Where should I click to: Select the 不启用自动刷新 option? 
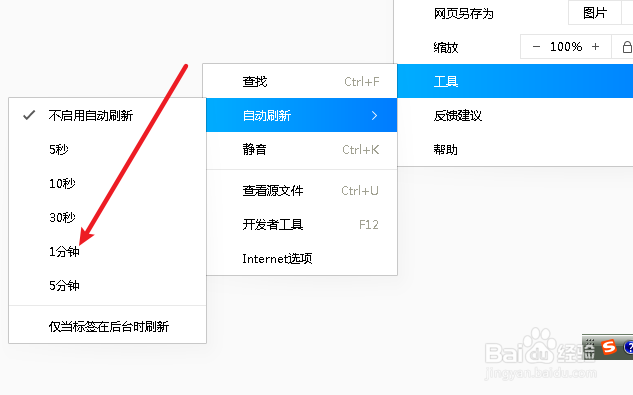point(107,116)
